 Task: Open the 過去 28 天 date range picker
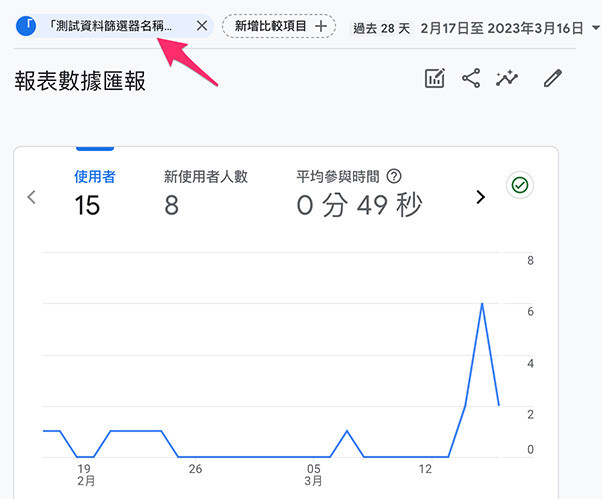tap(475, 28)
